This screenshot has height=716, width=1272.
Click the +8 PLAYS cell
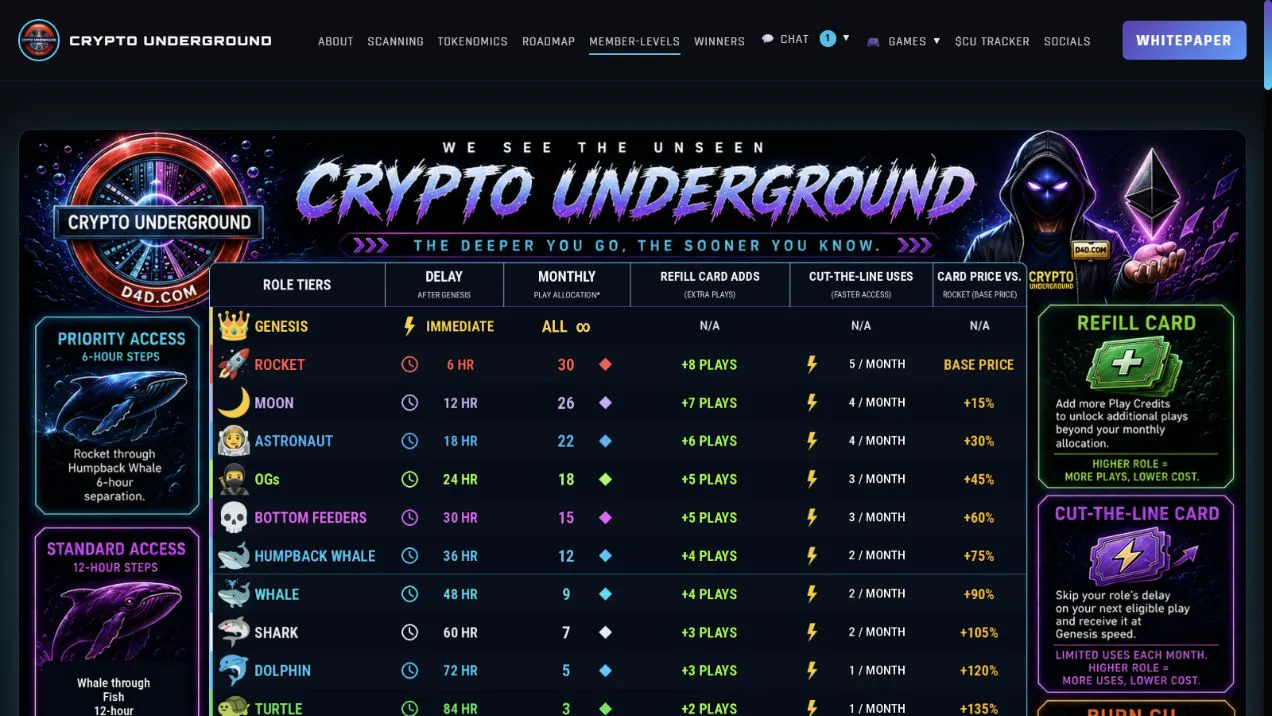[x=709, y=364]
